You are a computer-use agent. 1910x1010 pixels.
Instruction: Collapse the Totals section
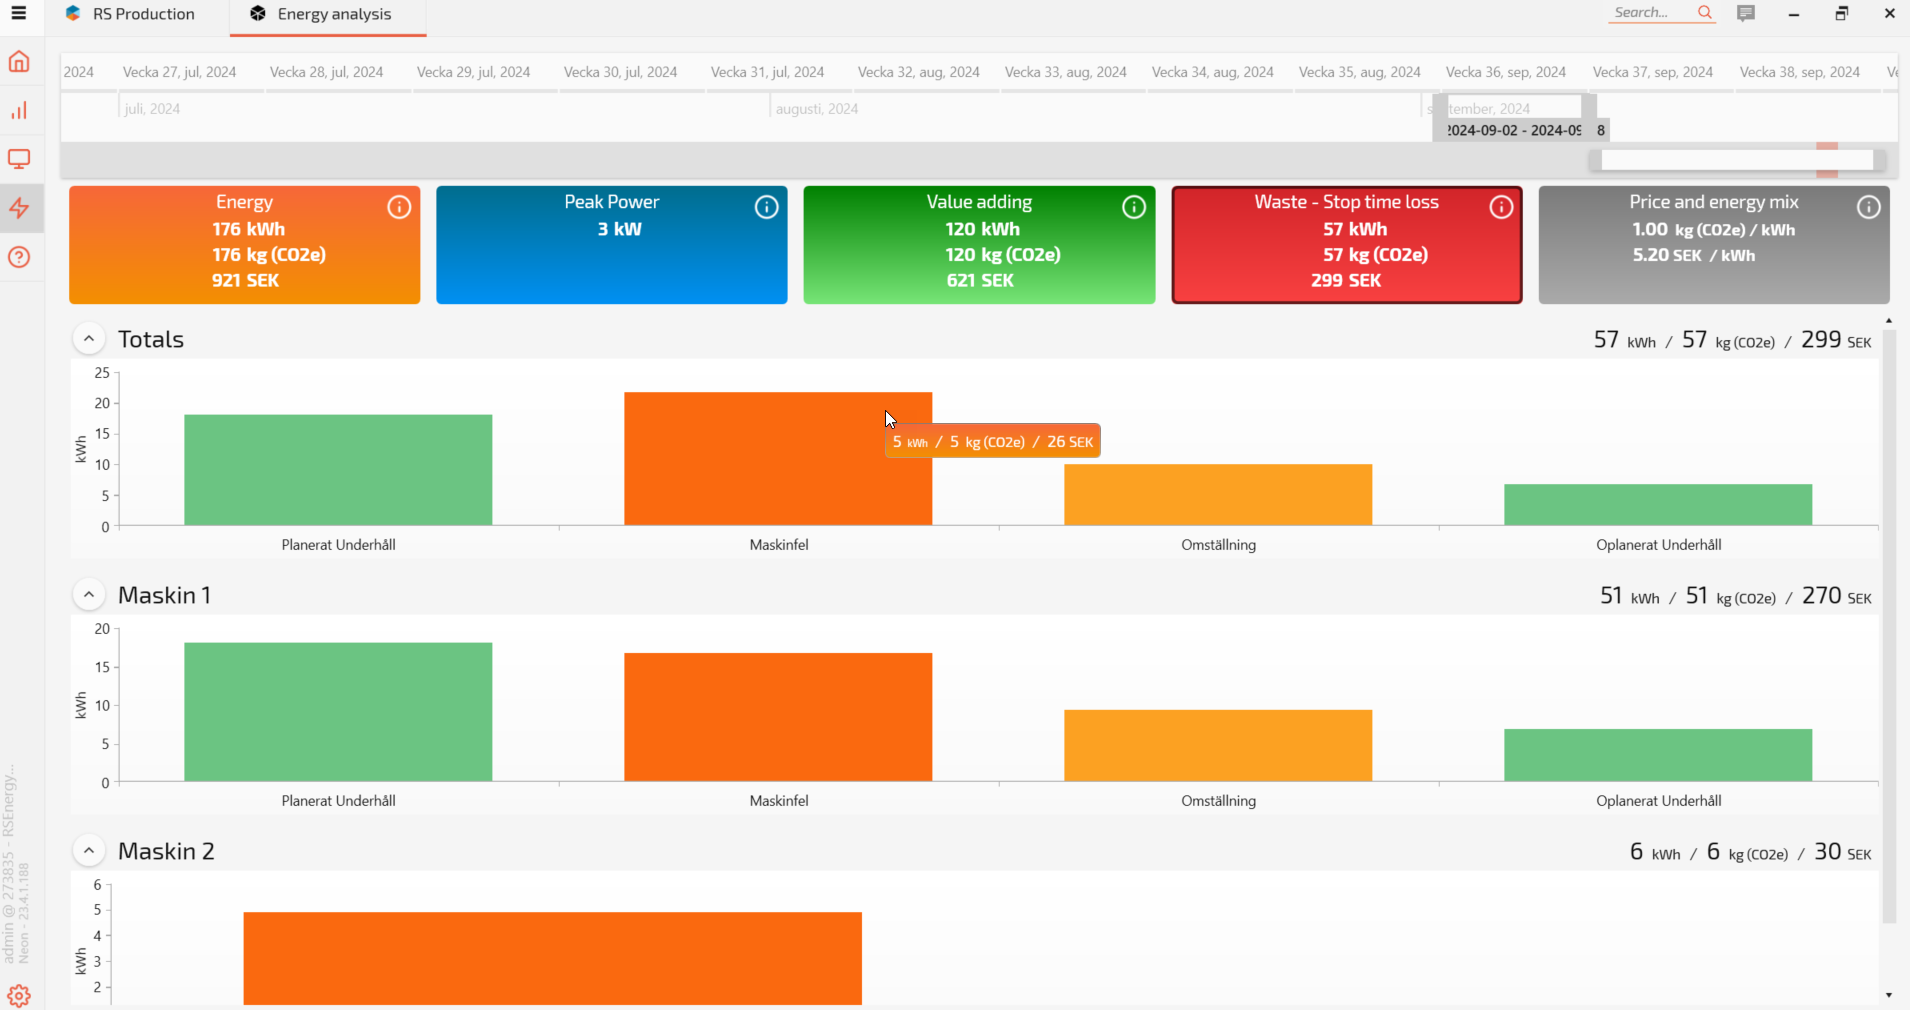89,339
